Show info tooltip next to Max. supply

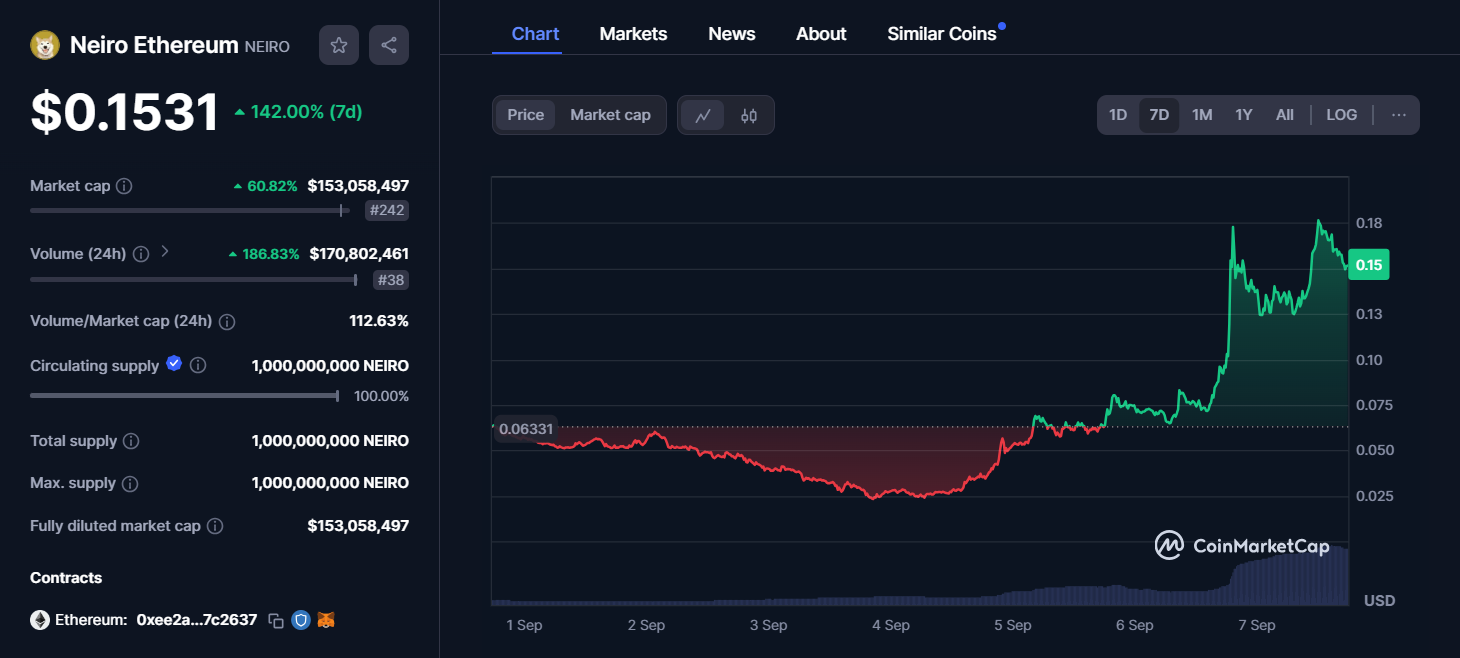130,483
